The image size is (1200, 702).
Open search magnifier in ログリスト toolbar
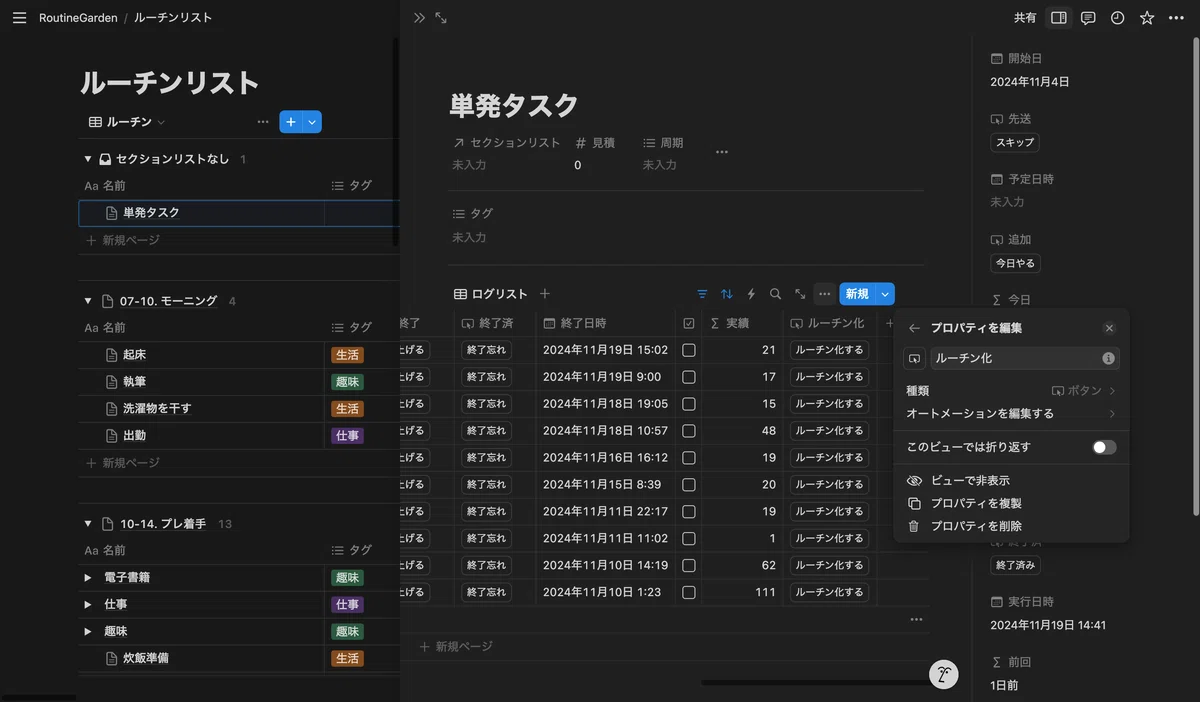pyautogui.click(x=775, y=294)
